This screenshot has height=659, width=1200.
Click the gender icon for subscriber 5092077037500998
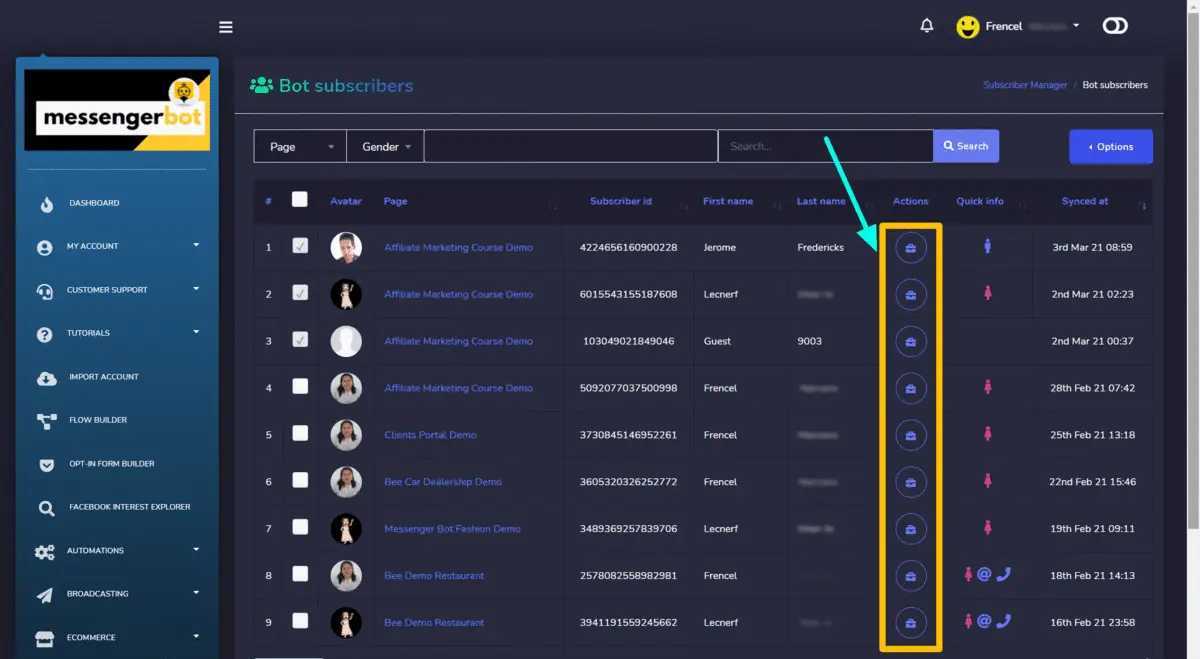[x=988, y=386]
